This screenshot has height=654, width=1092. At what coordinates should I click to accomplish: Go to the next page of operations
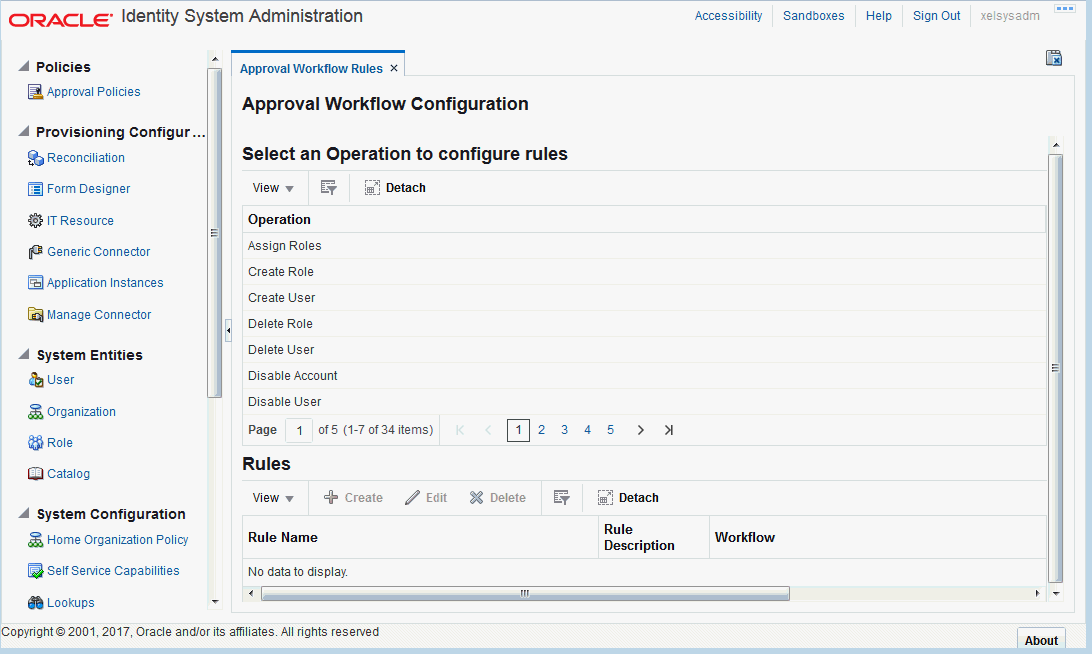(640, 430)
